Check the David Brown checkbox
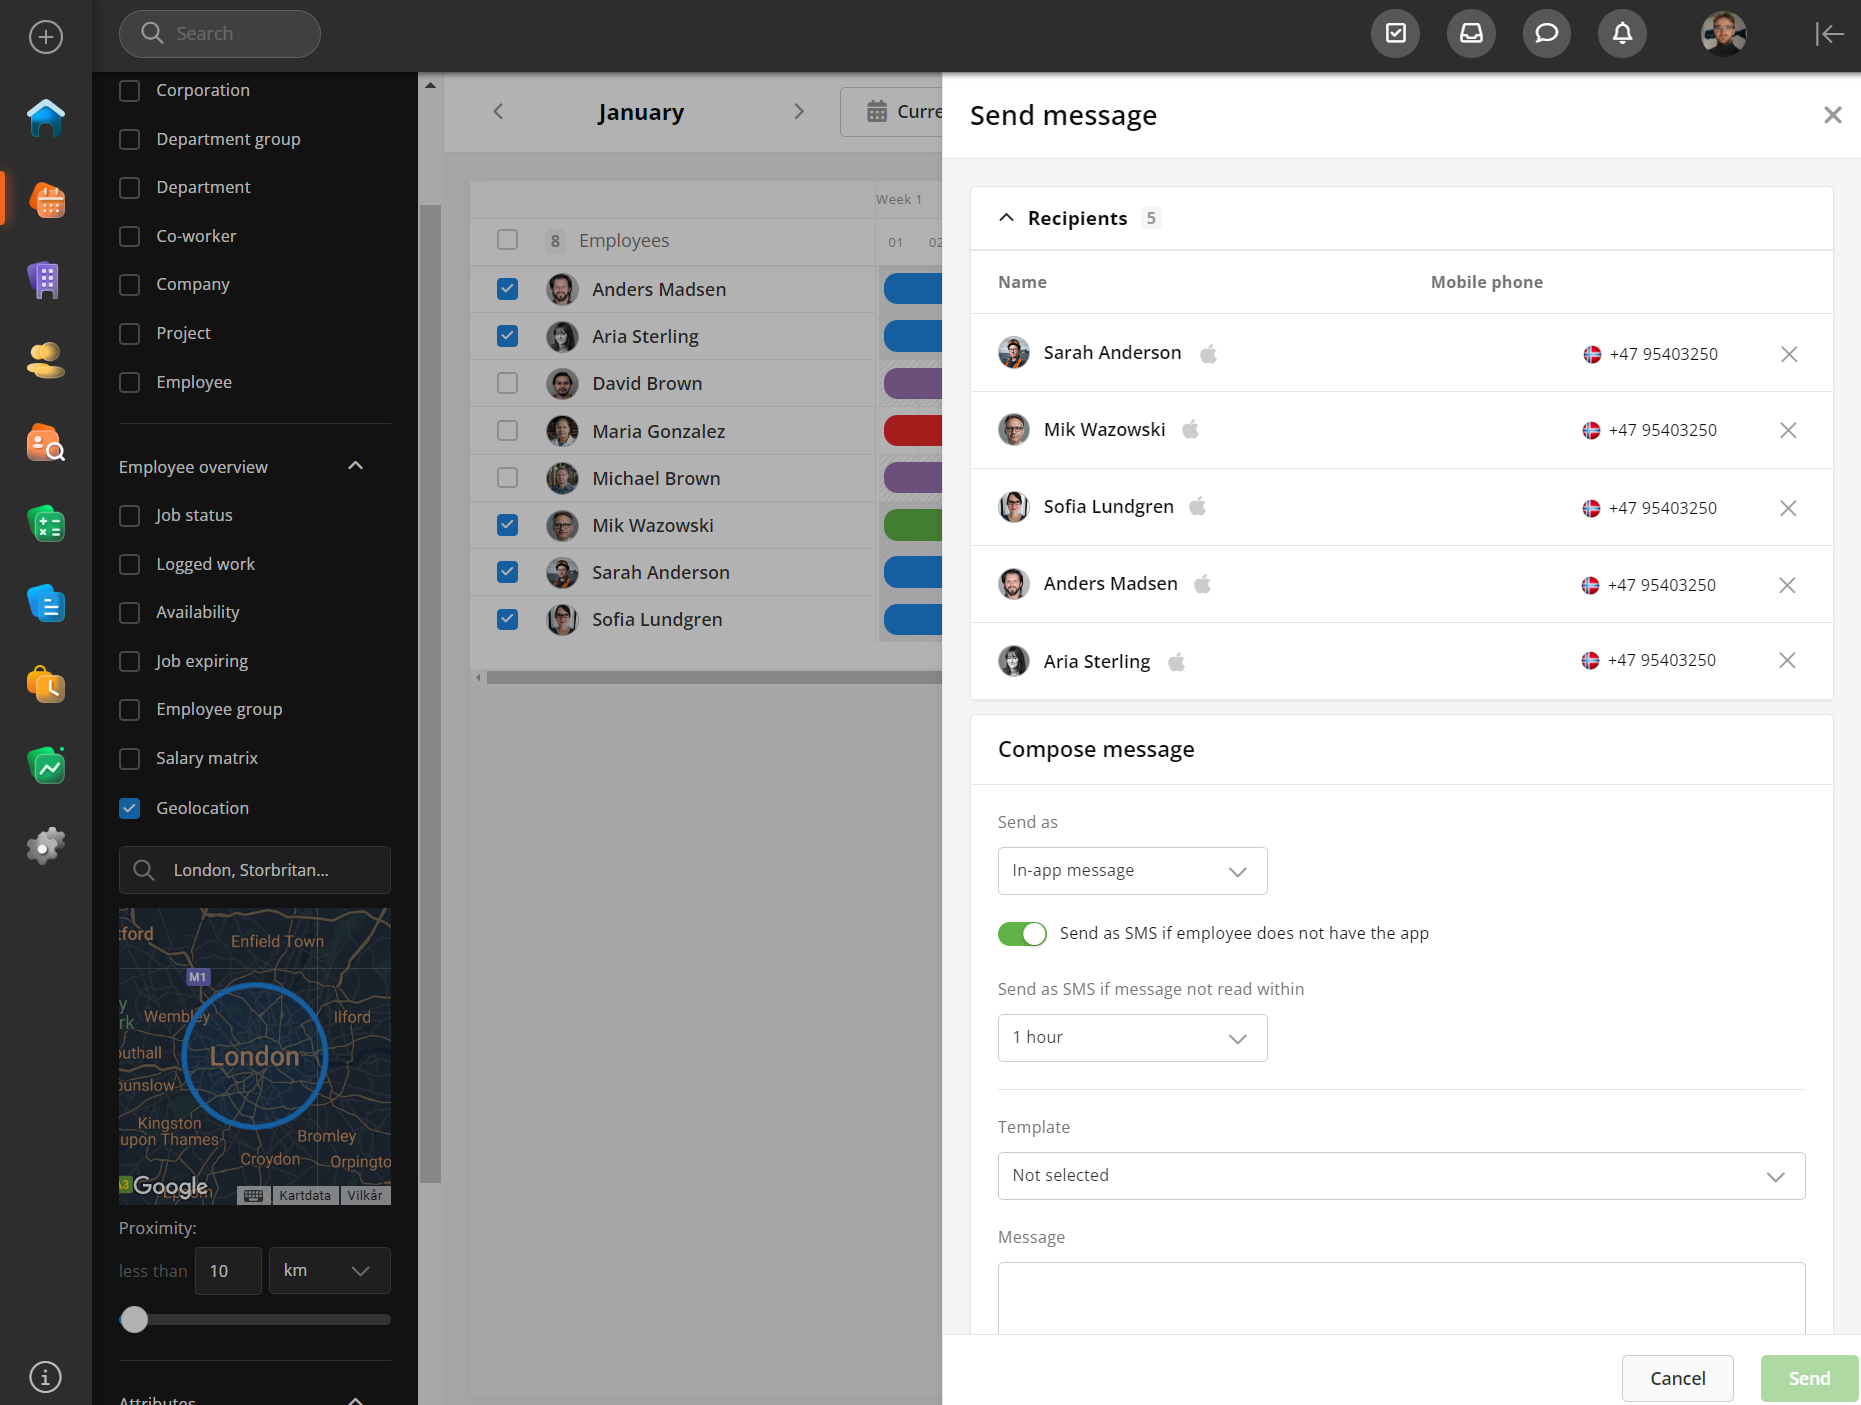 508,383
